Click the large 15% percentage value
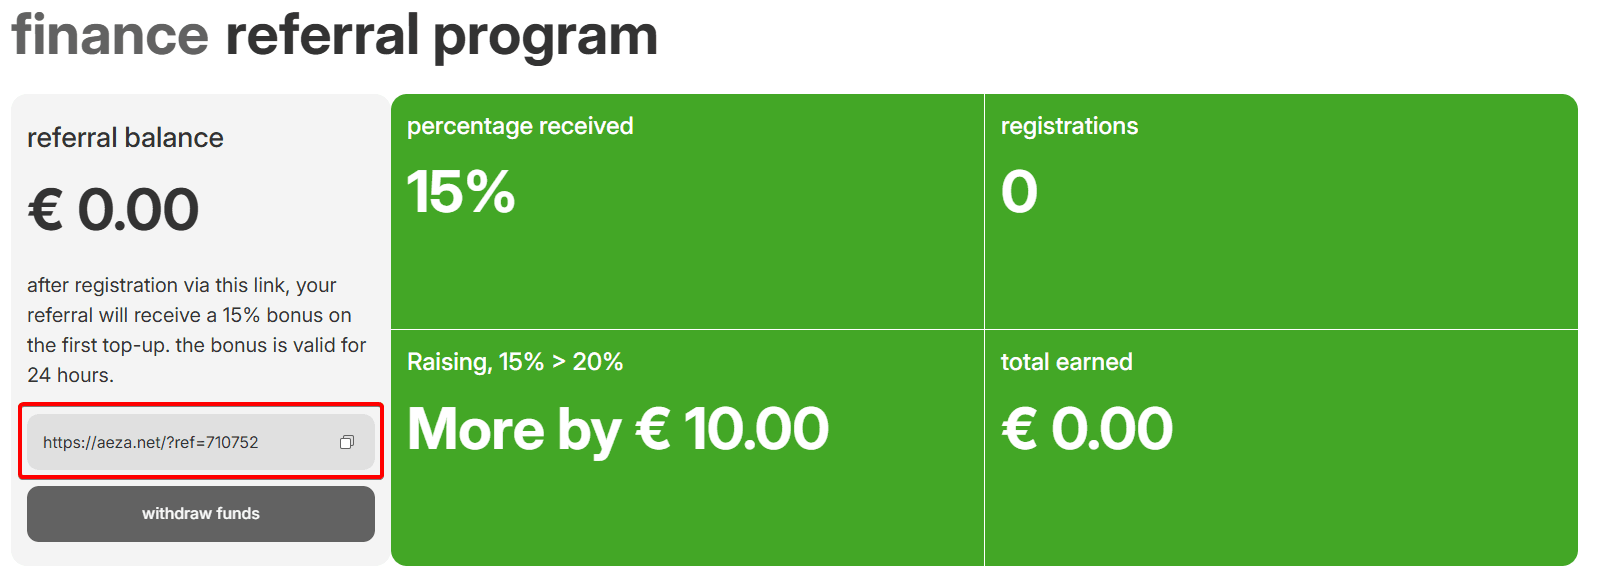This screenshot has height=586, width=1602. pyautogui.click(x=461, y=191)
